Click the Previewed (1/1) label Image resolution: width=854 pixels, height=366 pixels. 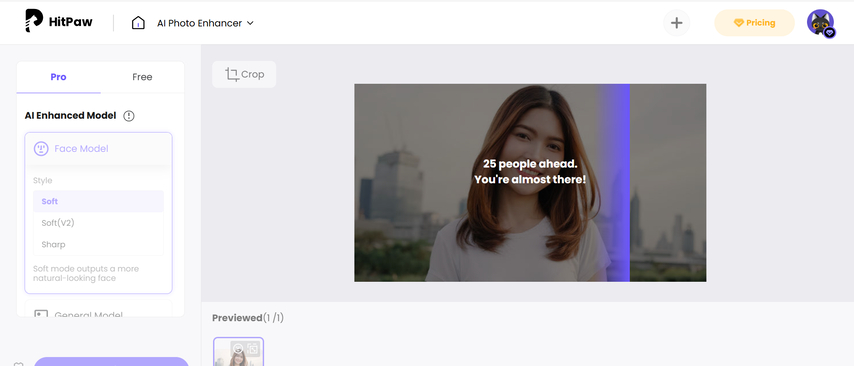(x=248, y=318)
